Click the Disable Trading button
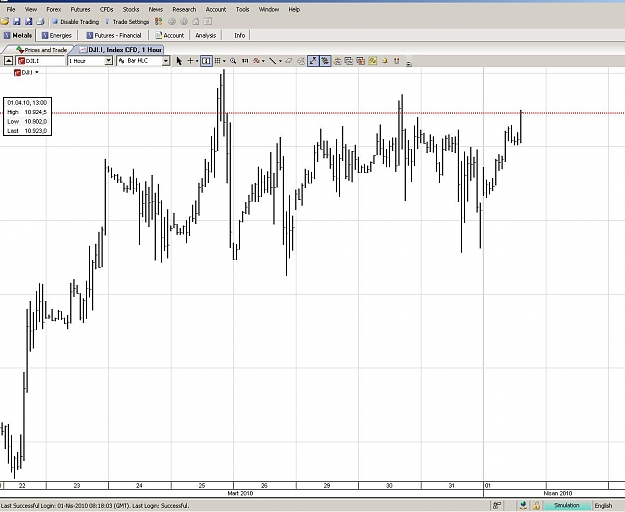Viewport: 625px width, 512px height. [75, 22]
